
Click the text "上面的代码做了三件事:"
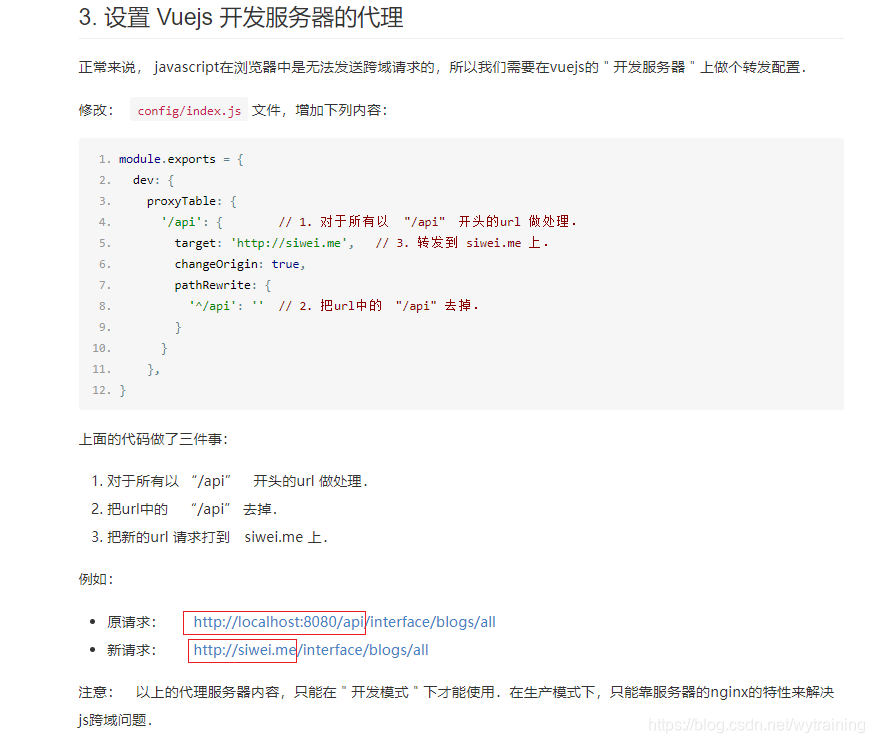pos(153,439)
